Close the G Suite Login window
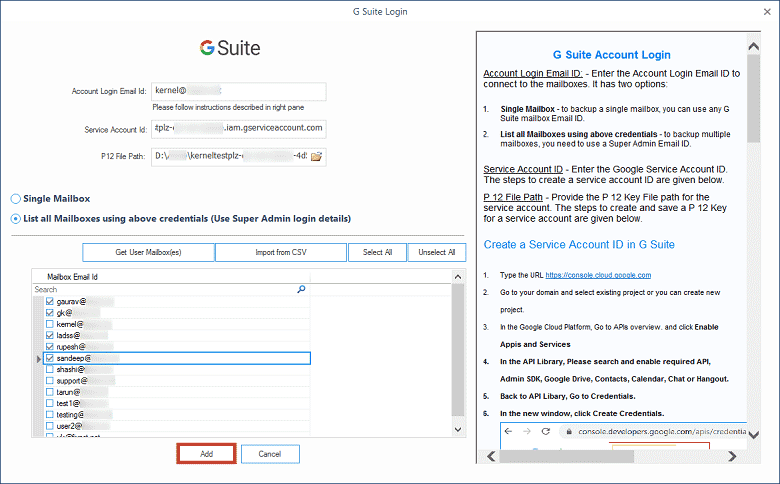780x484 pixels. click(767, 11)
